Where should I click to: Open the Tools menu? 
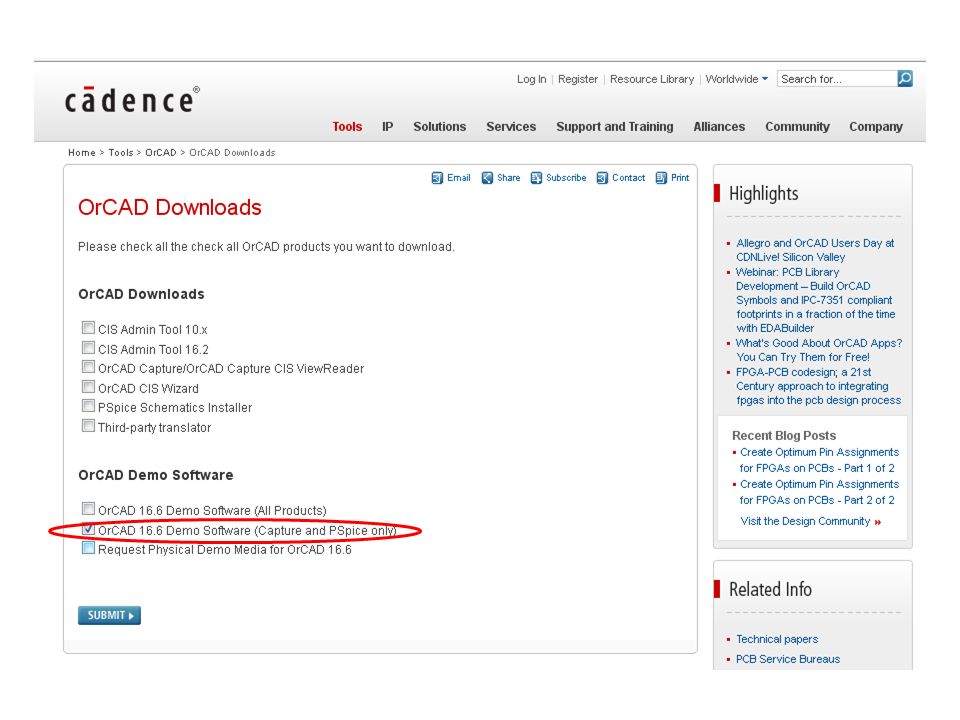coord(347,127)
